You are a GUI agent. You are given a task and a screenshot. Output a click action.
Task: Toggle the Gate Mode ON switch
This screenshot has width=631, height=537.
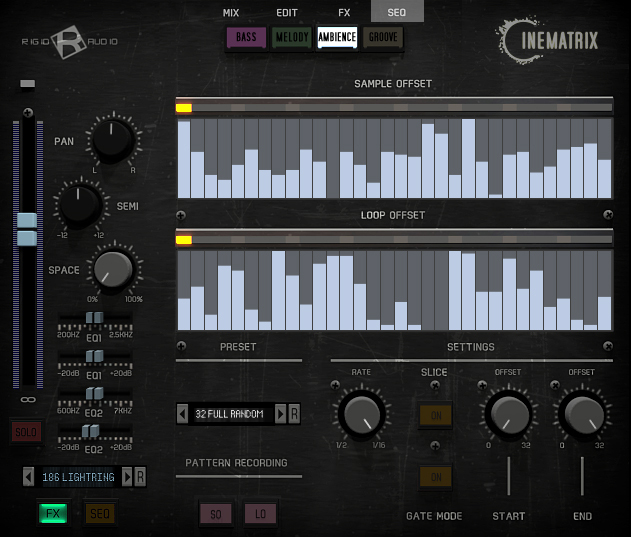tap(435, 477)
